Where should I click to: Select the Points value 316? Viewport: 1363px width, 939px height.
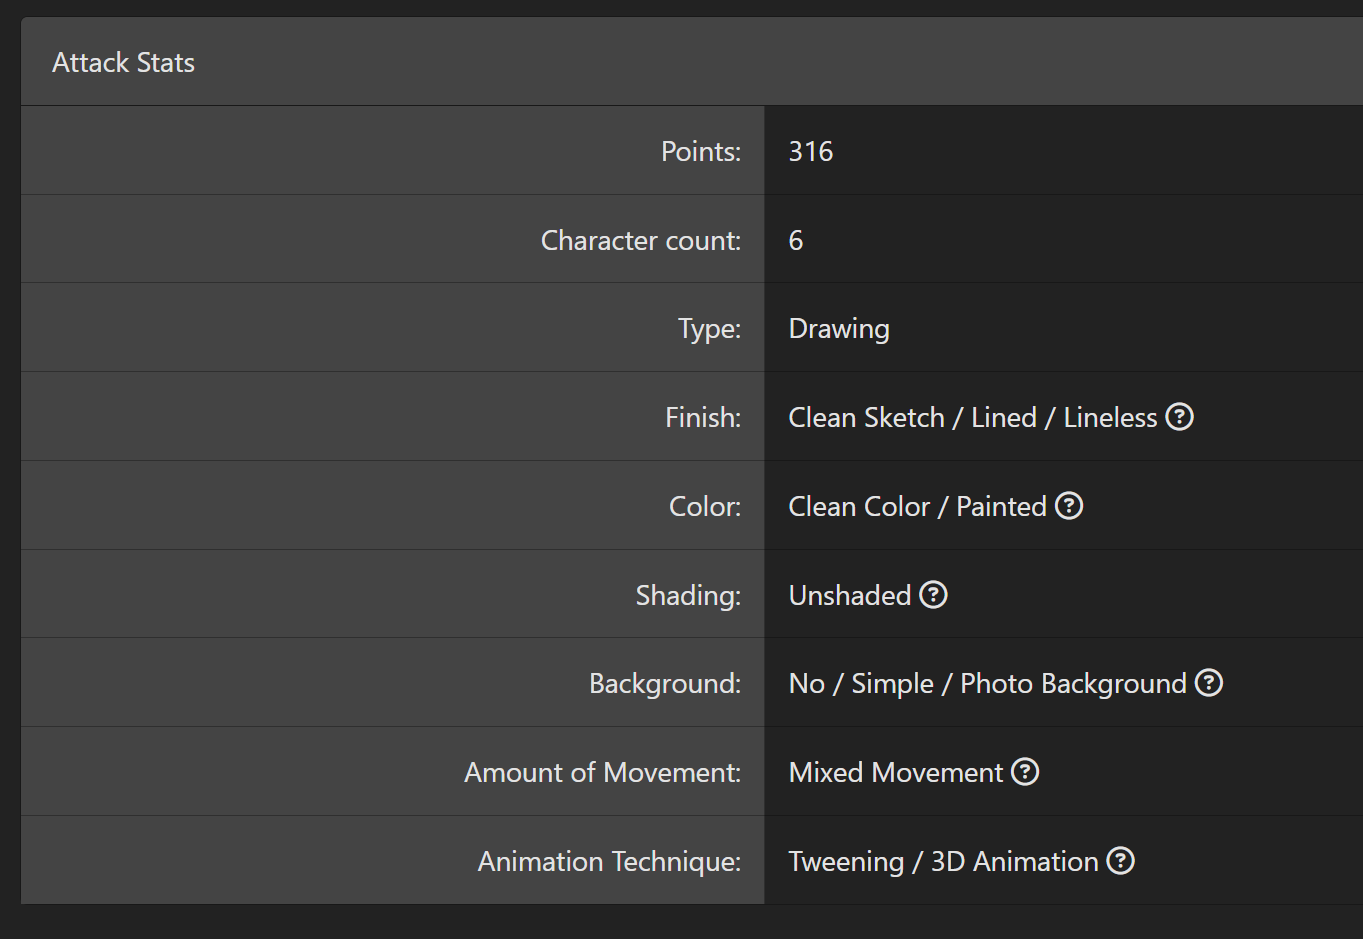click(x=811, y=152)
